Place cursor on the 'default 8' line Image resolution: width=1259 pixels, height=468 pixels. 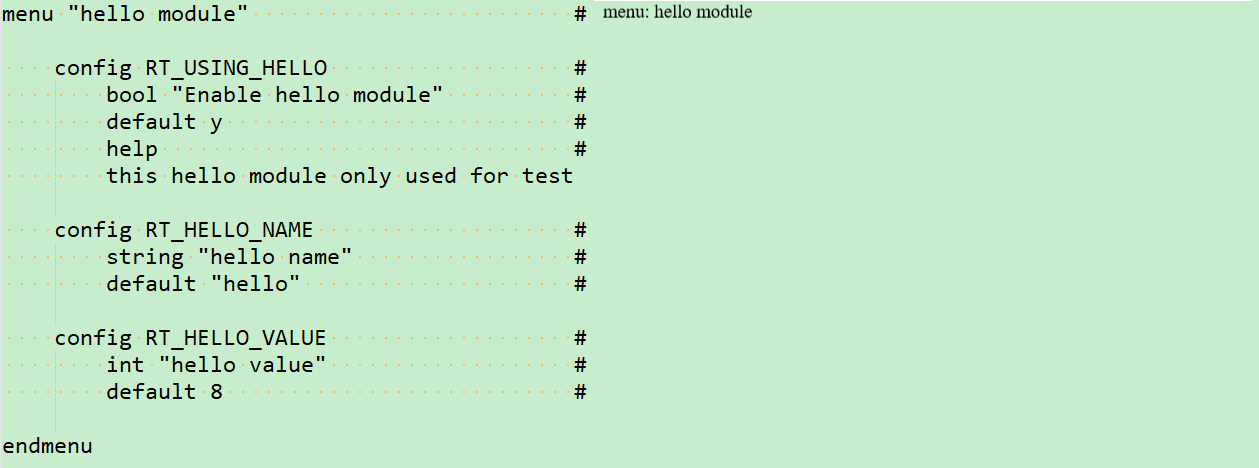pyautogui.click(x=164, y=392)
